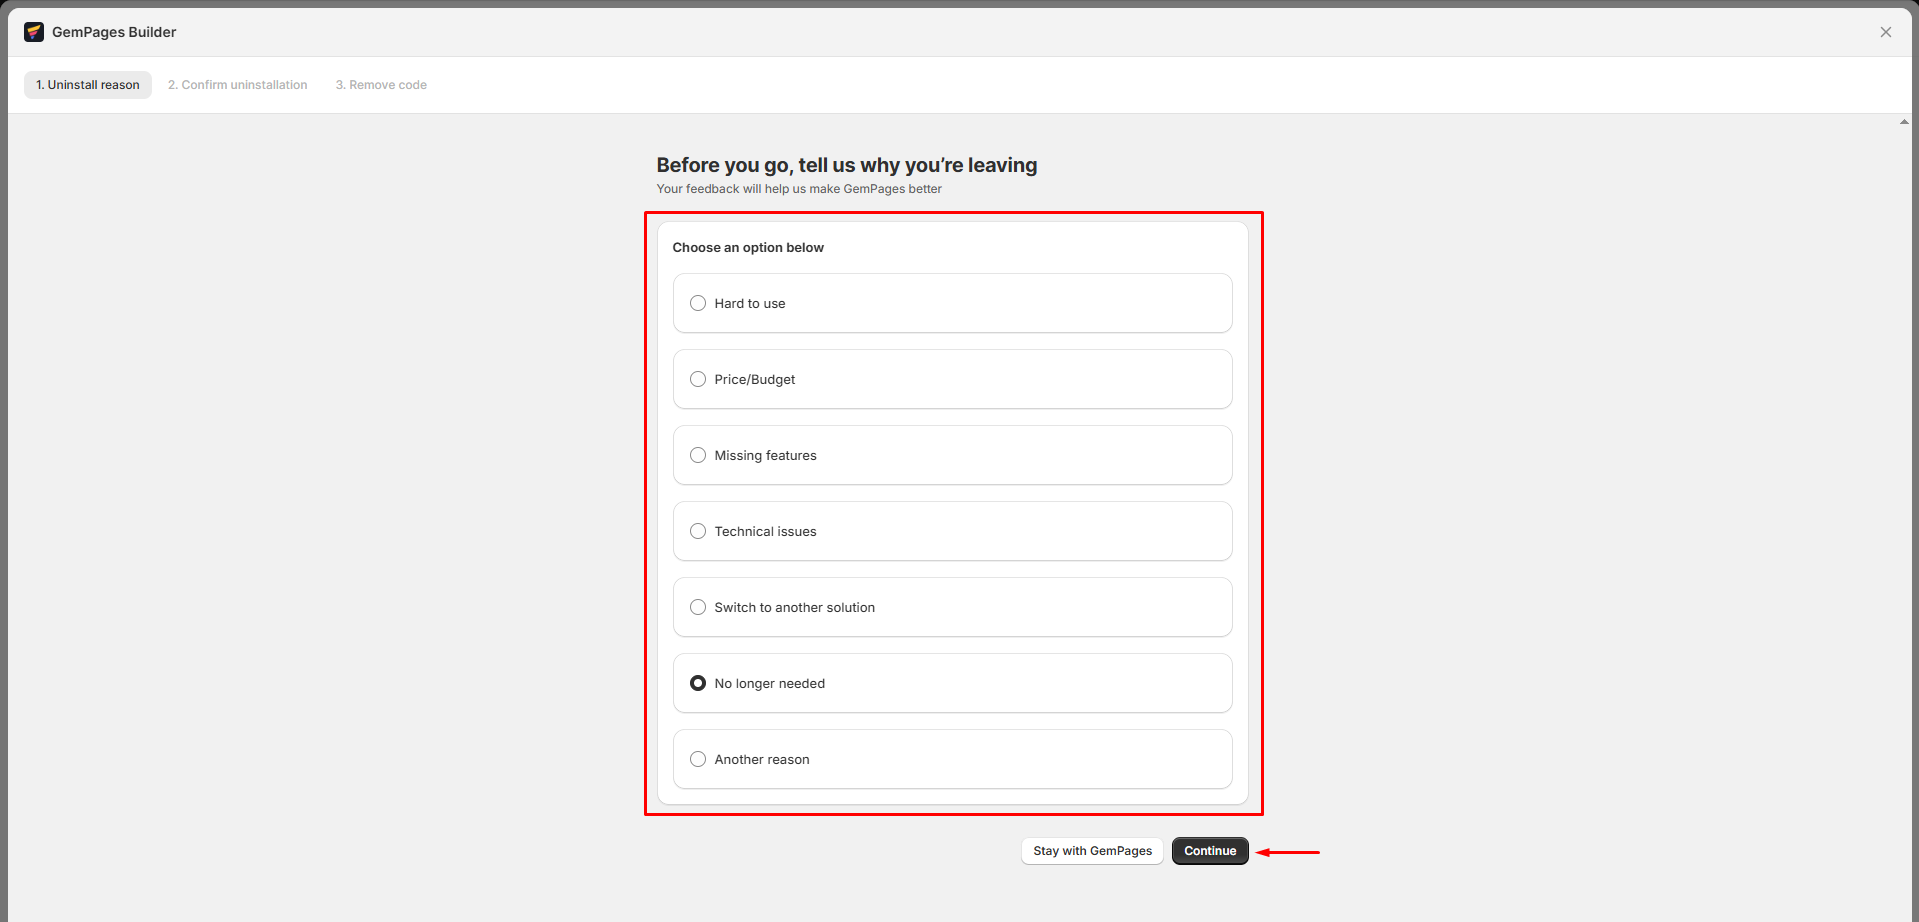
Task: Click the GemPages Builder logo icon
Action: 34,32
